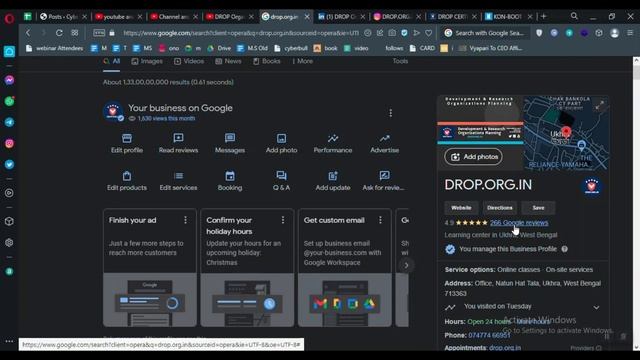Open Booking settings

230,181
